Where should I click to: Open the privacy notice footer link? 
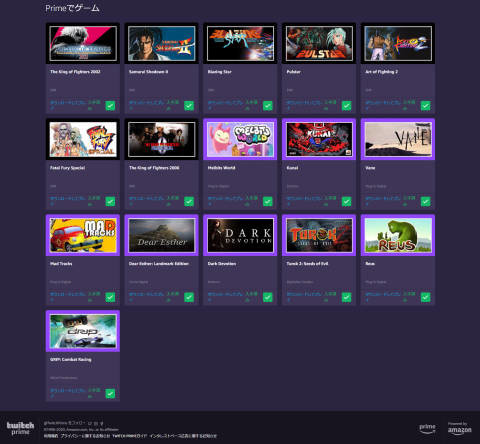coord(85,436)
